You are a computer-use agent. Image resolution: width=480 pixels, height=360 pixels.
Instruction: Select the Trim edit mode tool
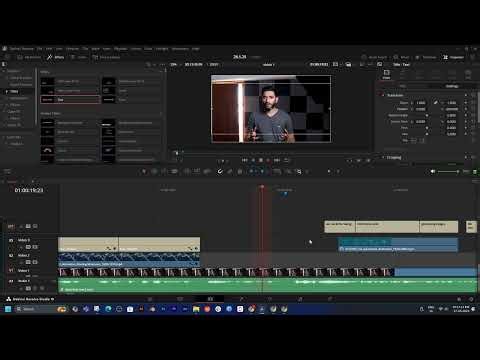pyautogui.click(x=154, y=171)
